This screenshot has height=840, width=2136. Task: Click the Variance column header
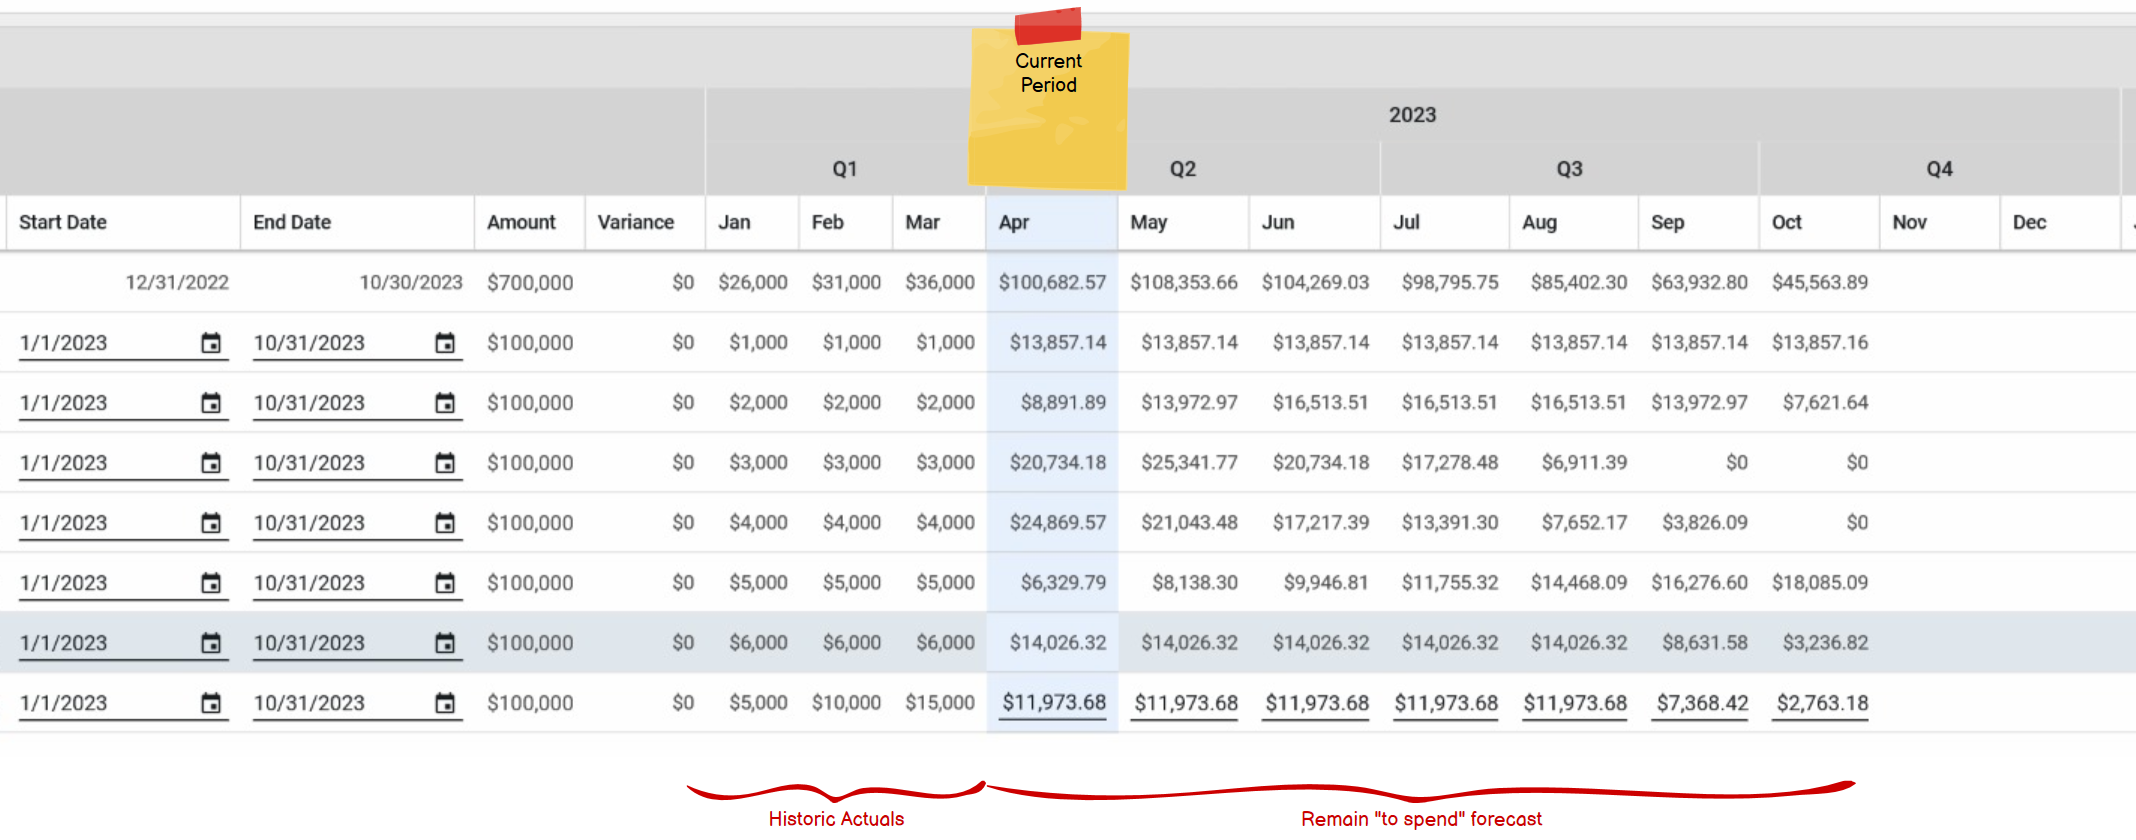click(635, 222)
